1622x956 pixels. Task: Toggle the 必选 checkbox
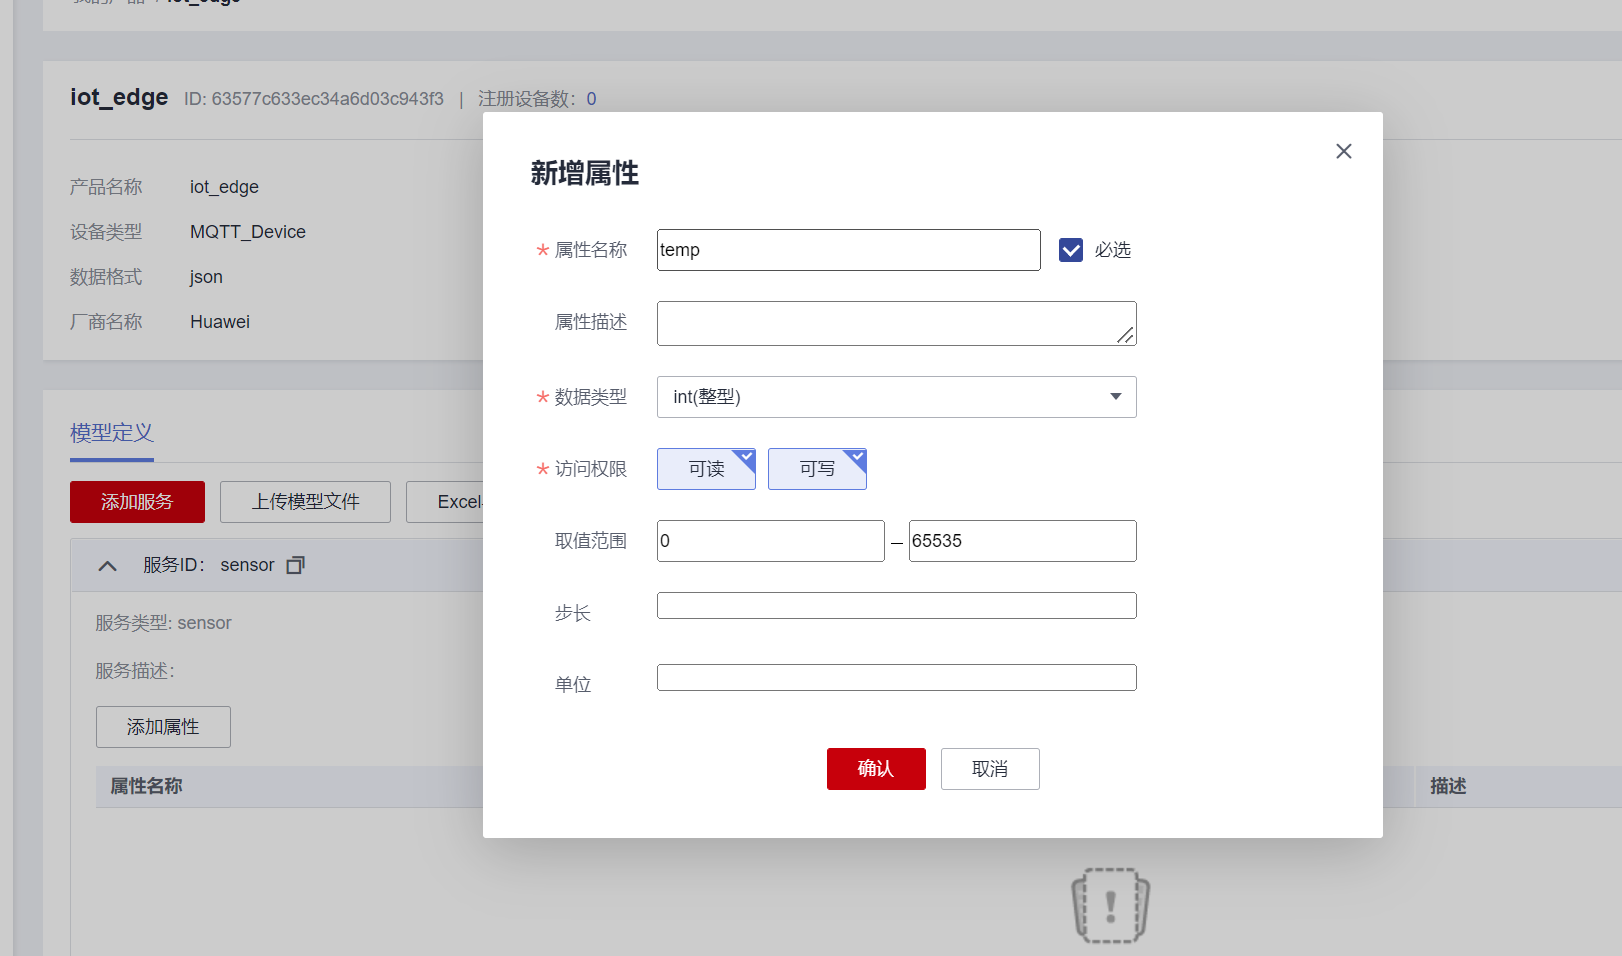(1071, 250)
